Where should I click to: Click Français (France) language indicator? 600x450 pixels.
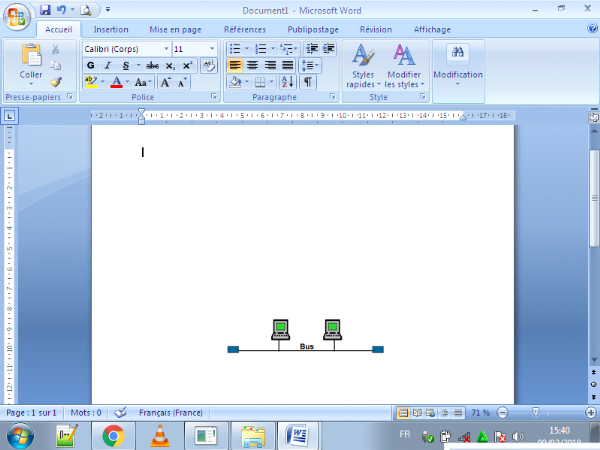click(171, 412)
